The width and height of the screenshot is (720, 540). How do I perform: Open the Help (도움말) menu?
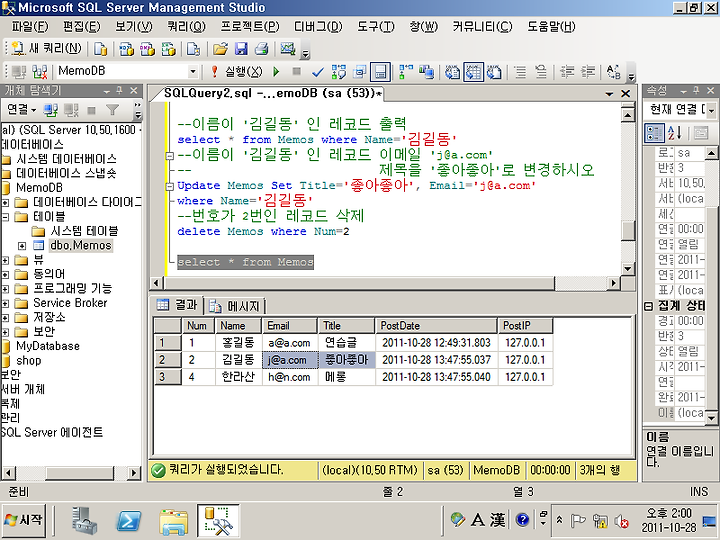551,27
